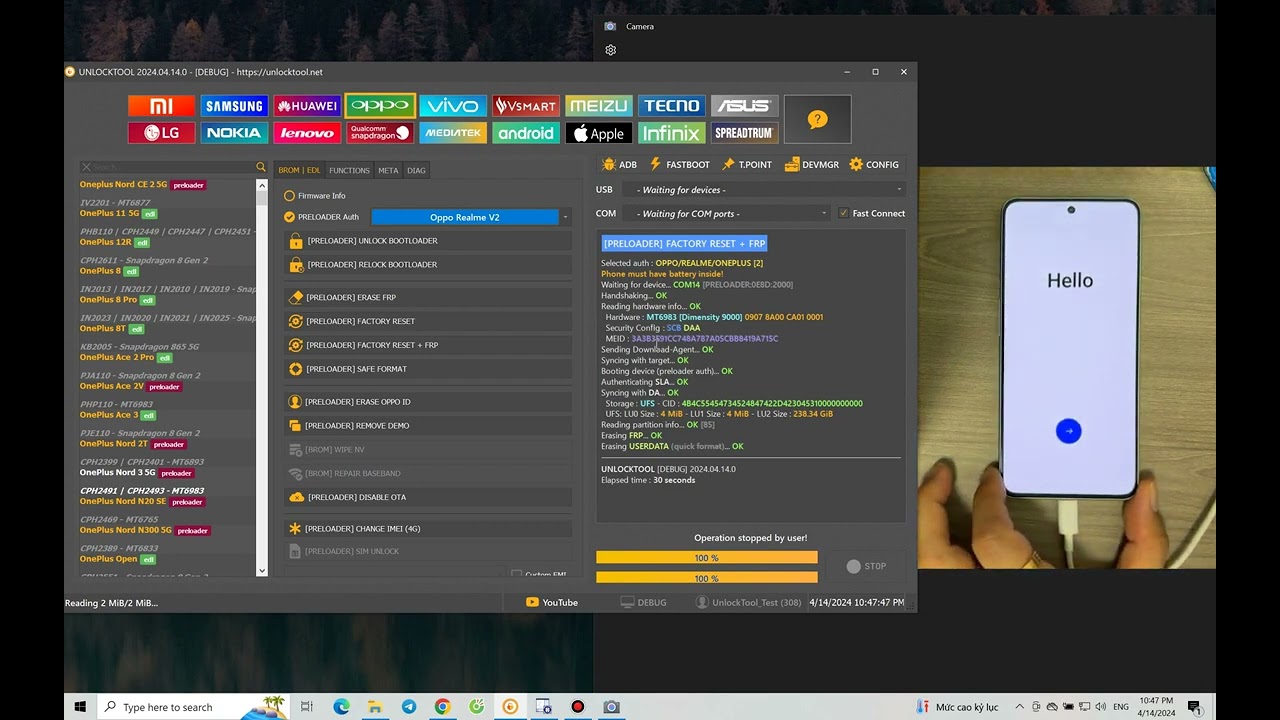Viewport: 1280px width, 720px height.
Task: Open the Qualcomm Snapdragon section
Action: pos(380,133)
